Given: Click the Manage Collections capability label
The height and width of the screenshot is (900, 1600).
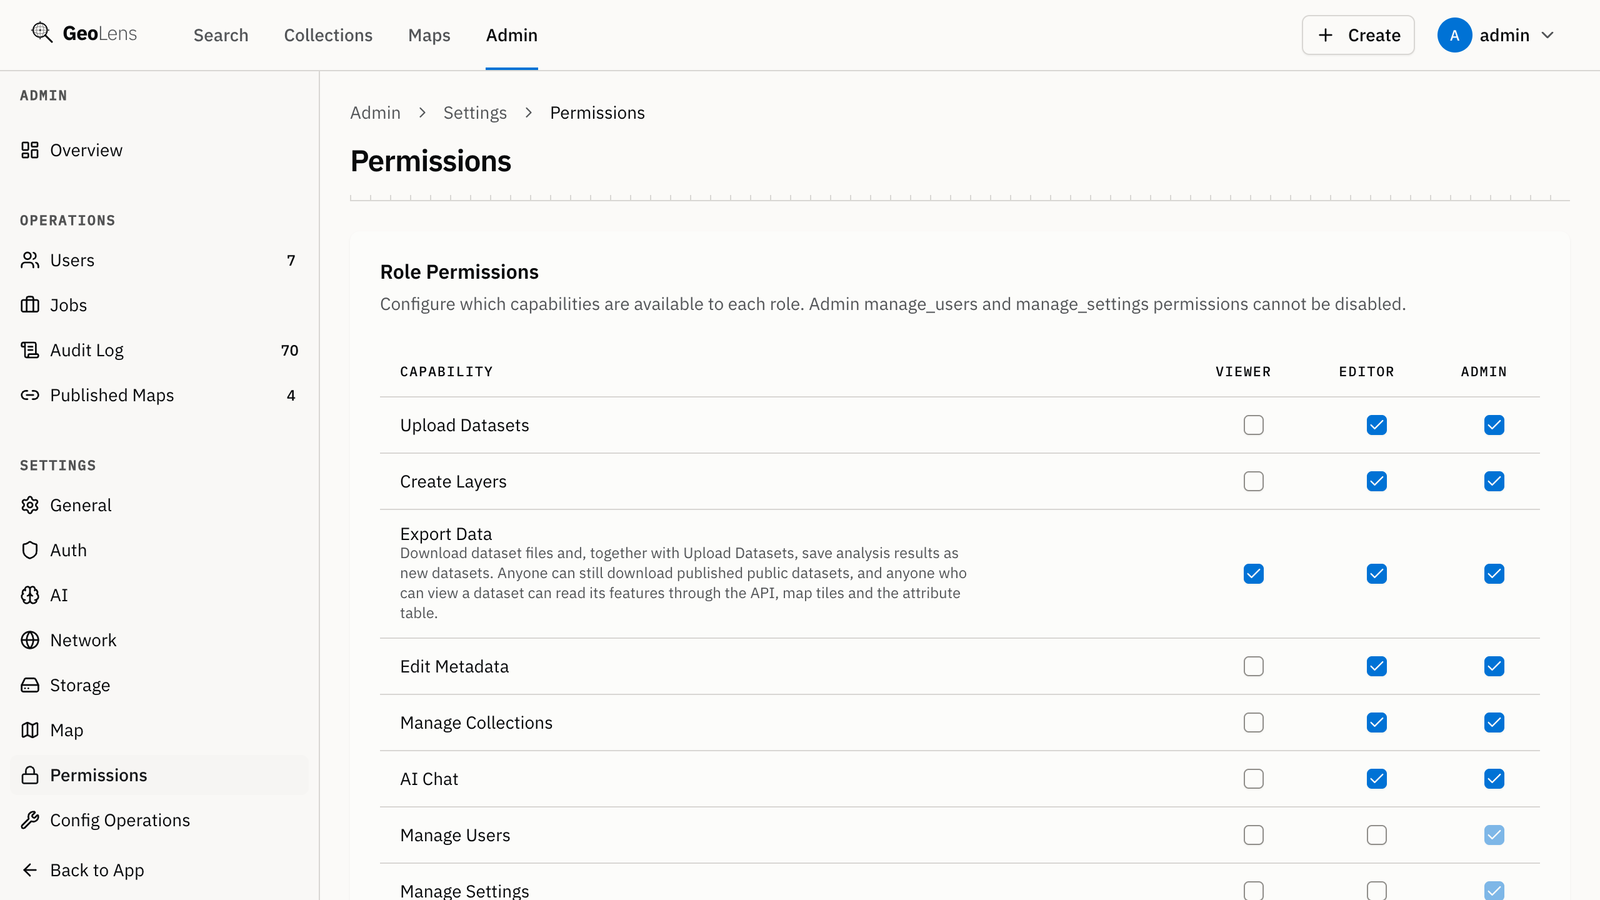Looking at the screenshot, I should point(476,723).
